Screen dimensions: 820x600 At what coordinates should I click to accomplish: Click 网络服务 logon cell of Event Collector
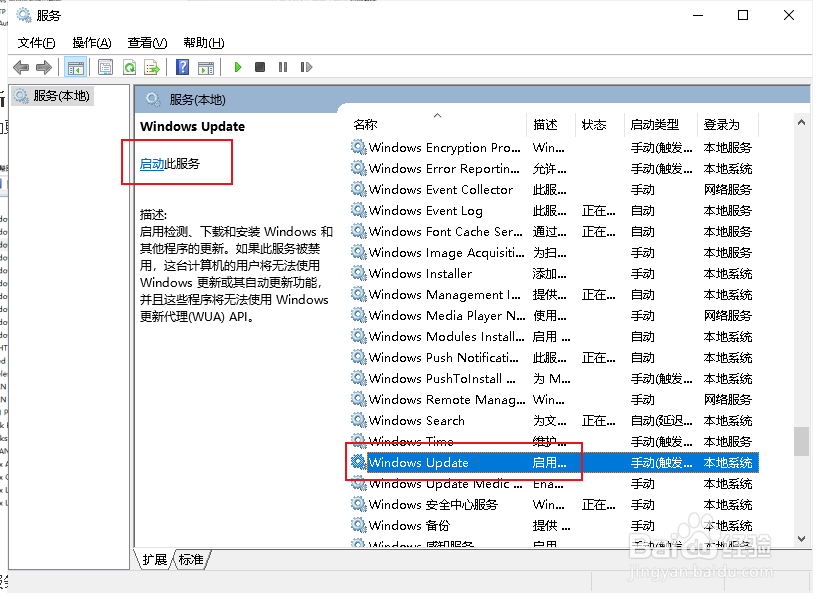727,189
